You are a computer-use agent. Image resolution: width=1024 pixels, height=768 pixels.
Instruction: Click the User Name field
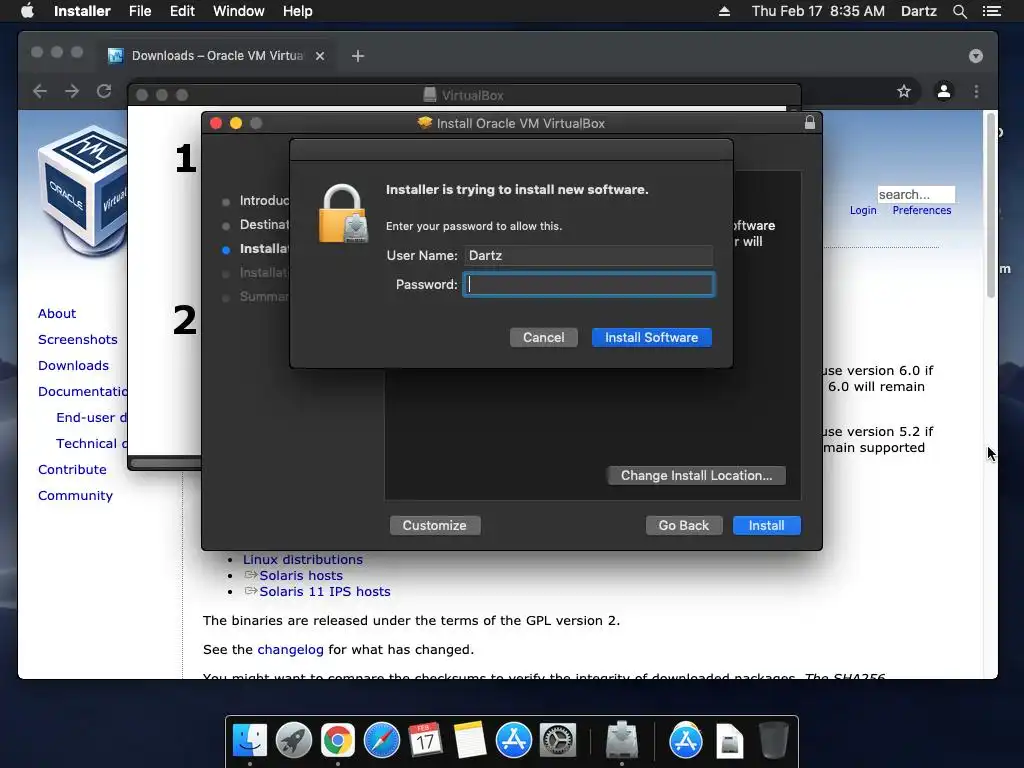tap(588, 255)
